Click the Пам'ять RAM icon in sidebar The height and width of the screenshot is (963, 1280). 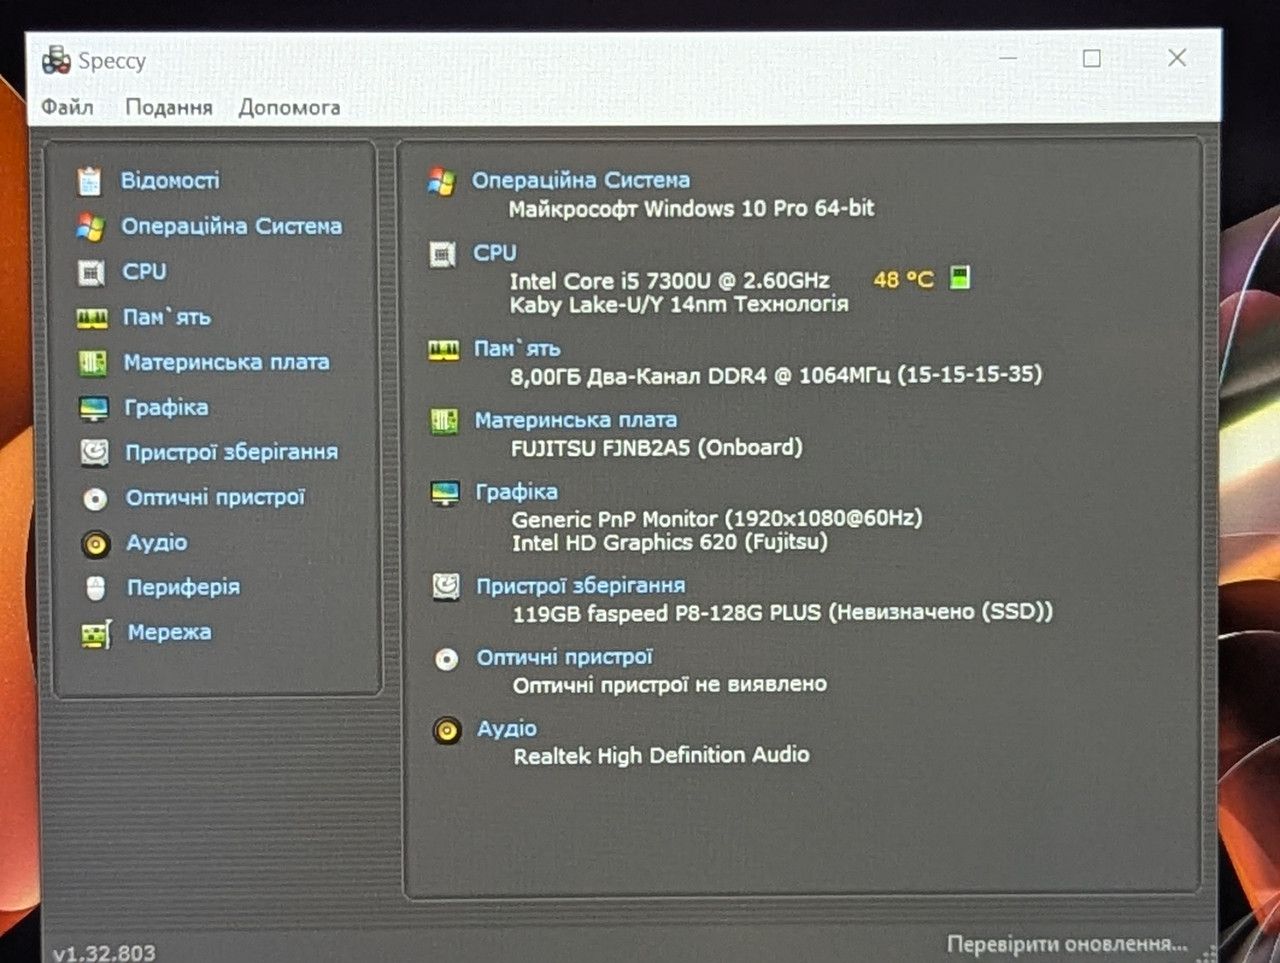coord(92,318)
